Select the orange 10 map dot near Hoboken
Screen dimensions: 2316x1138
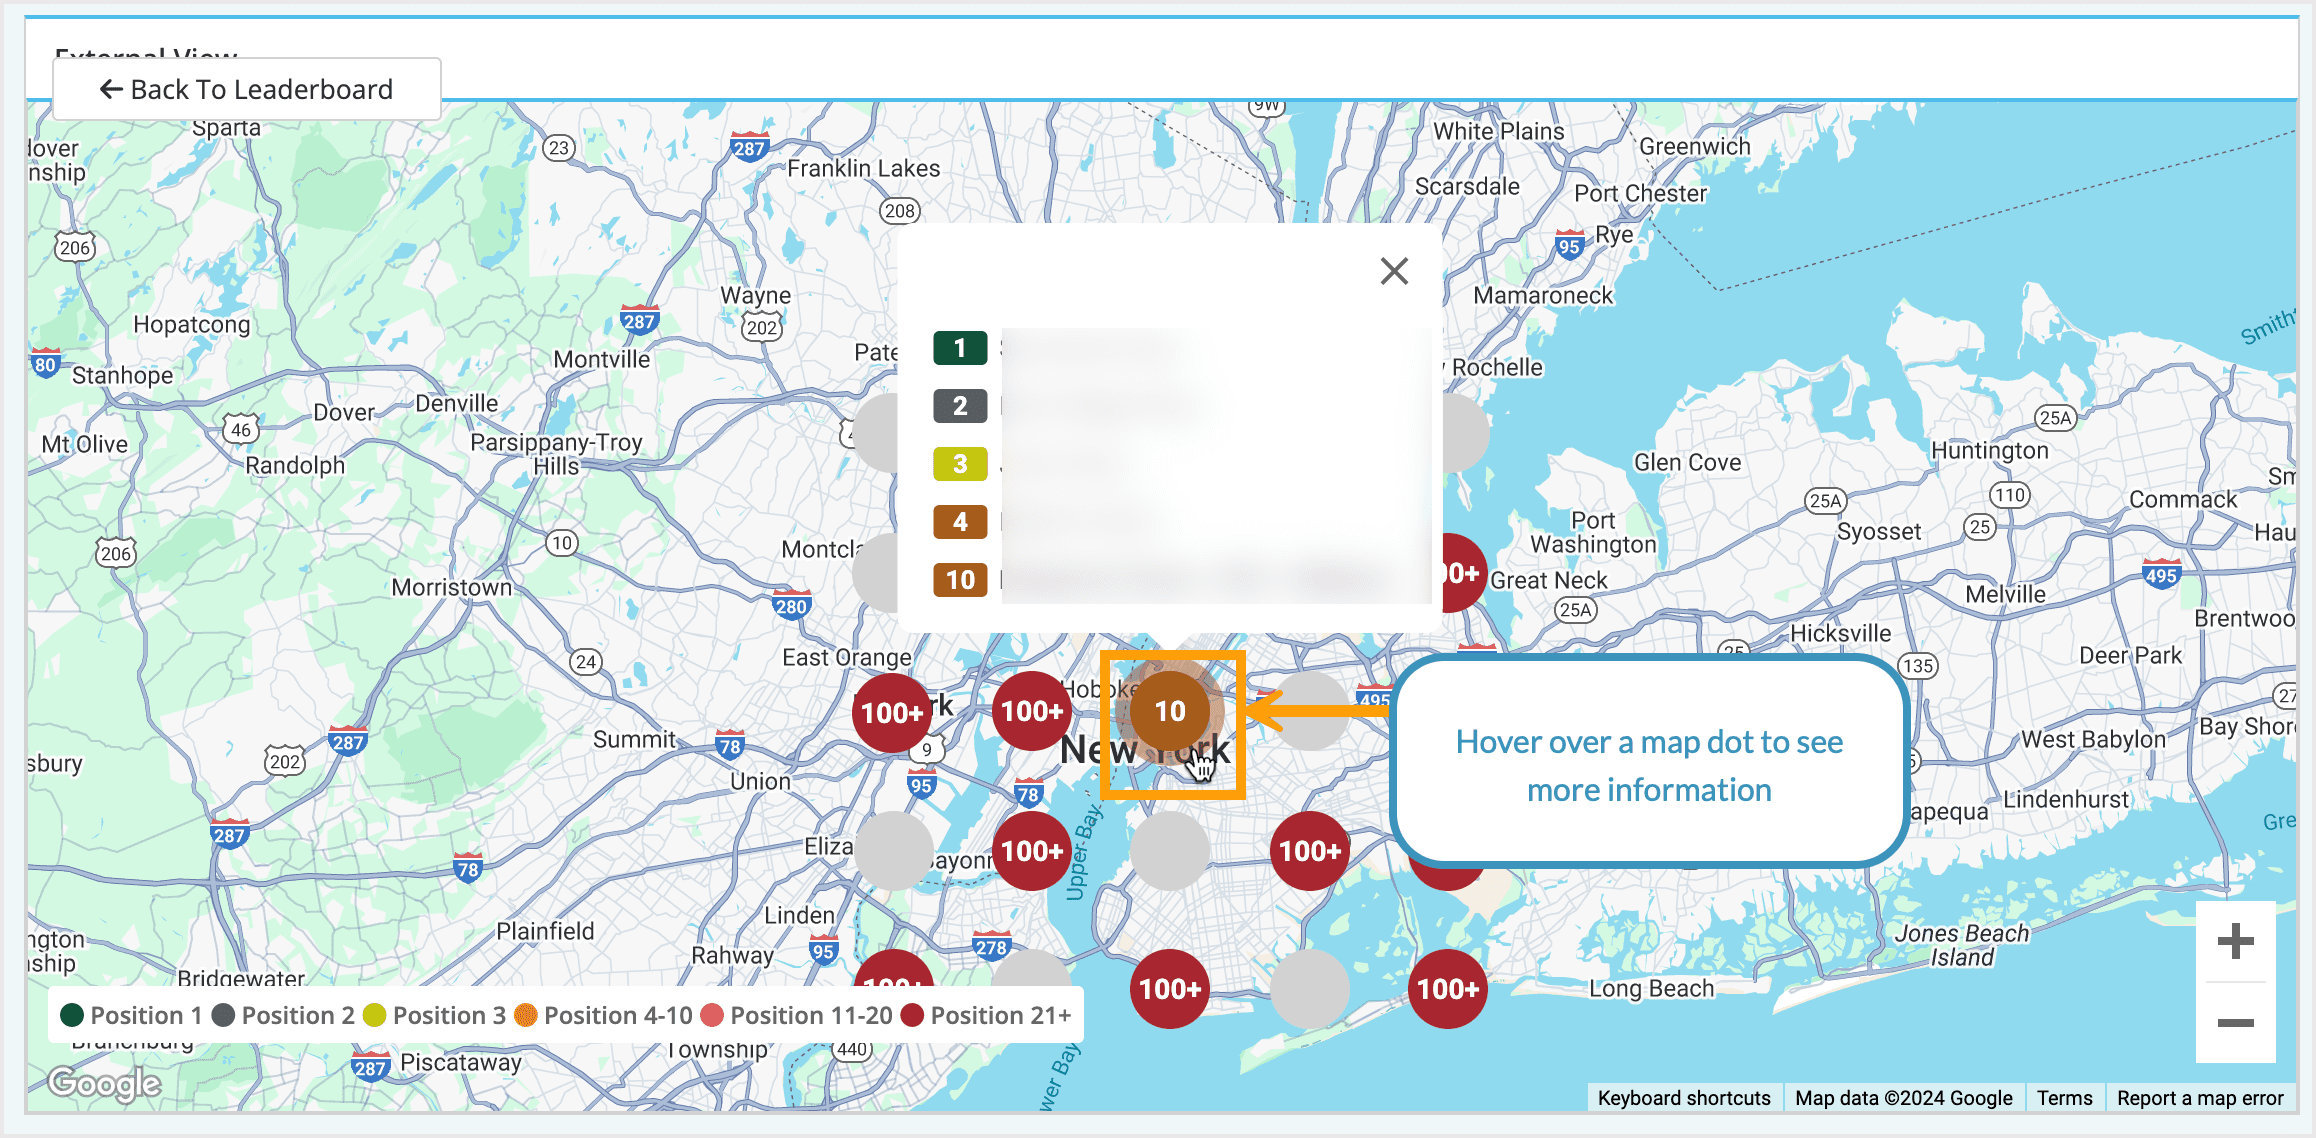click(1170, 711)
